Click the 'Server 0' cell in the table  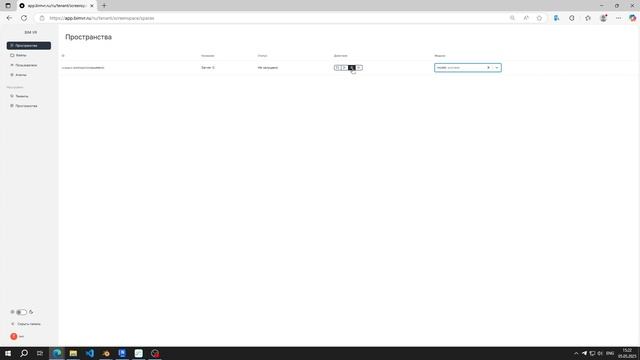(208, 68)
